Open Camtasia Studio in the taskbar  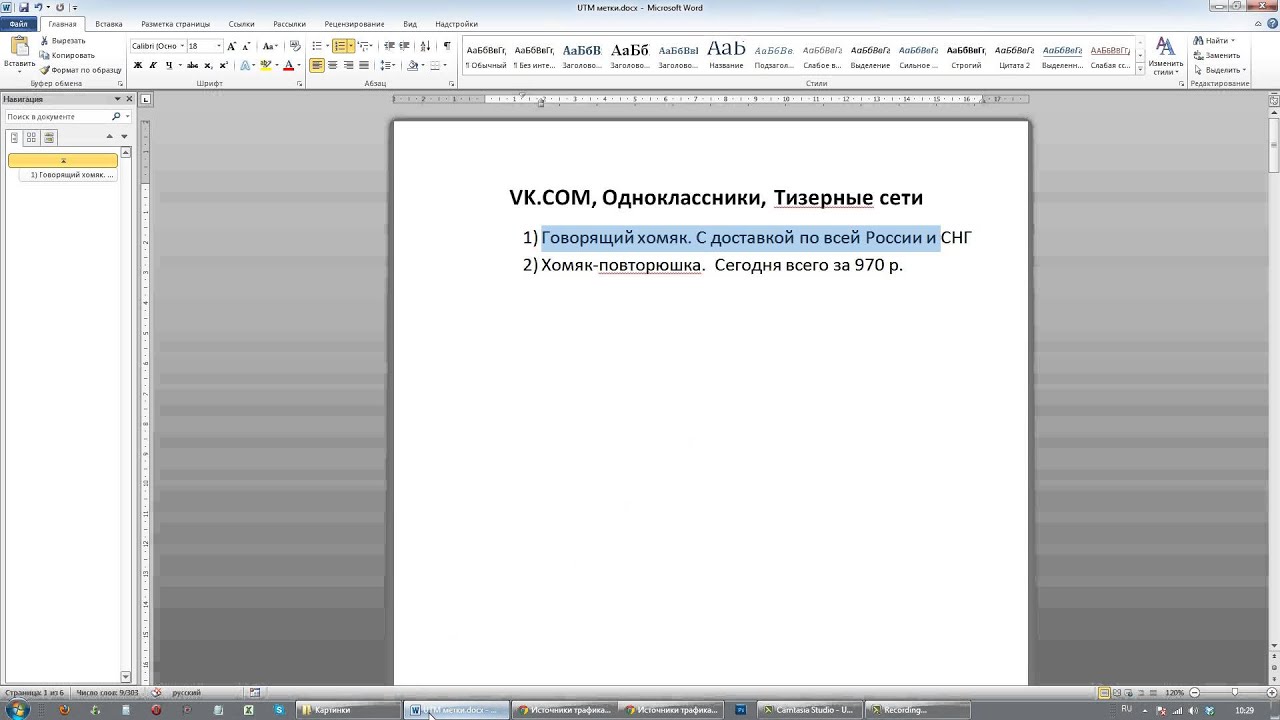[x=808, y=710]
